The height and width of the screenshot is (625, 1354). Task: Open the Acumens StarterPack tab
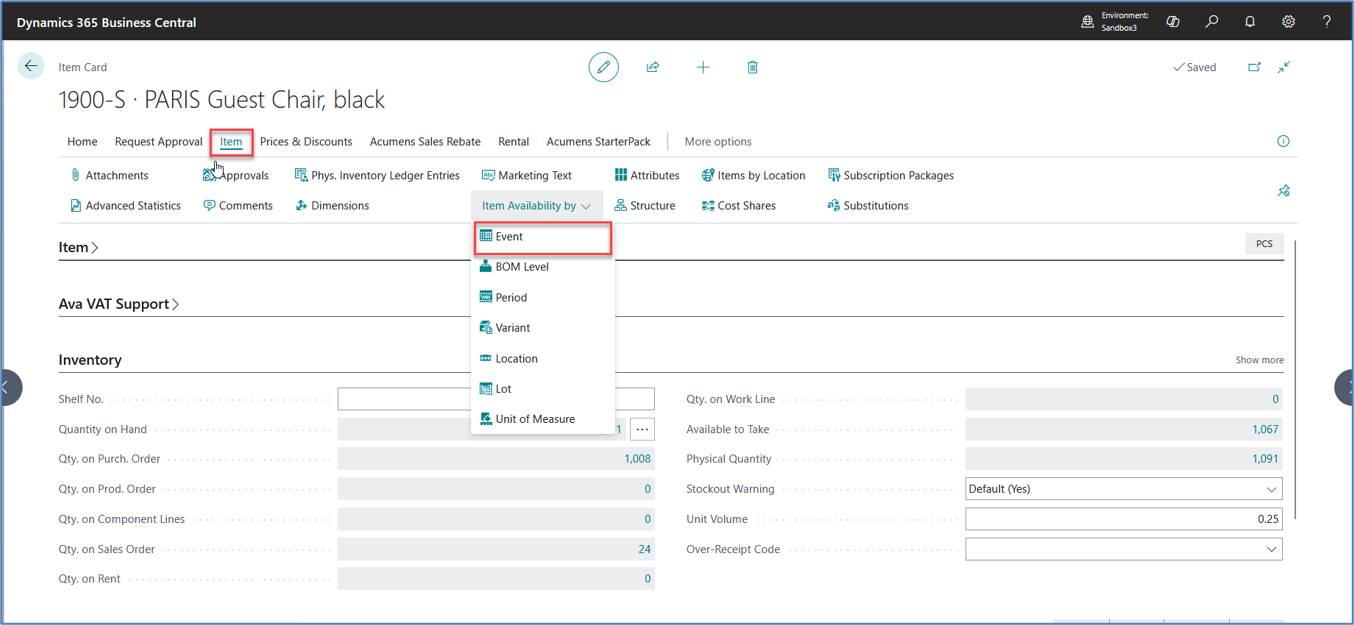point(598,141)
